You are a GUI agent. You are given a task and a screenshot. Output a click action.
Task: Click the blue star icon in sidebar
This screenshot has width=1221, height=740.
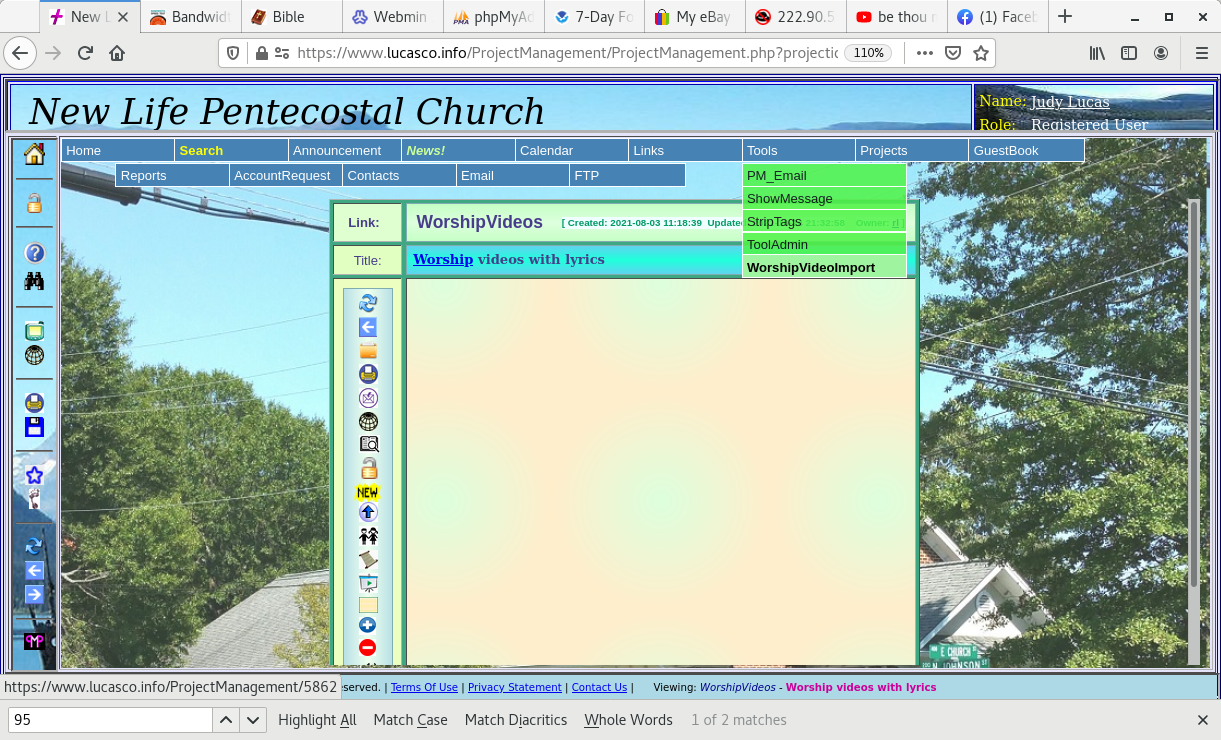tap(34, 475)
